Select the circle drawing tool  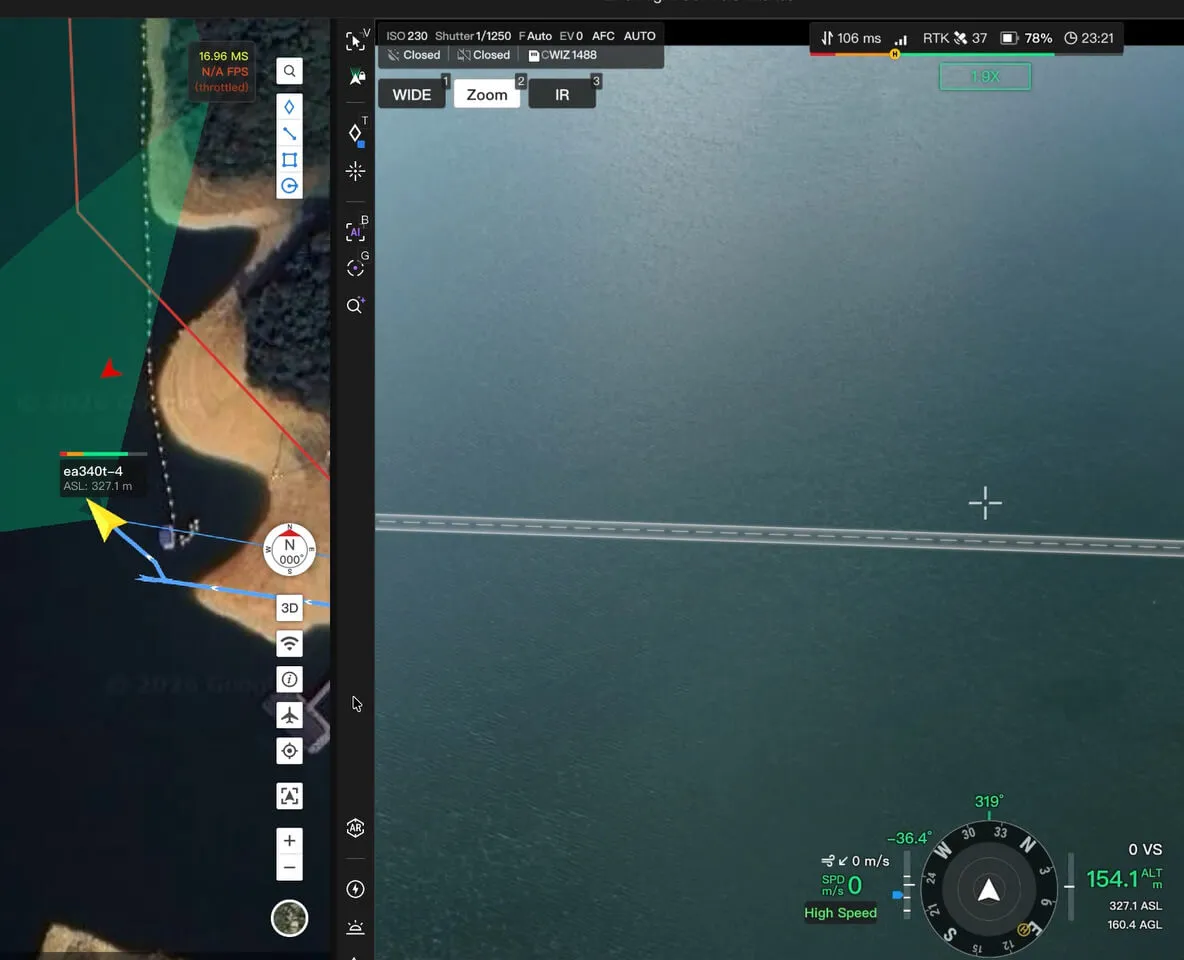(289, 186)
